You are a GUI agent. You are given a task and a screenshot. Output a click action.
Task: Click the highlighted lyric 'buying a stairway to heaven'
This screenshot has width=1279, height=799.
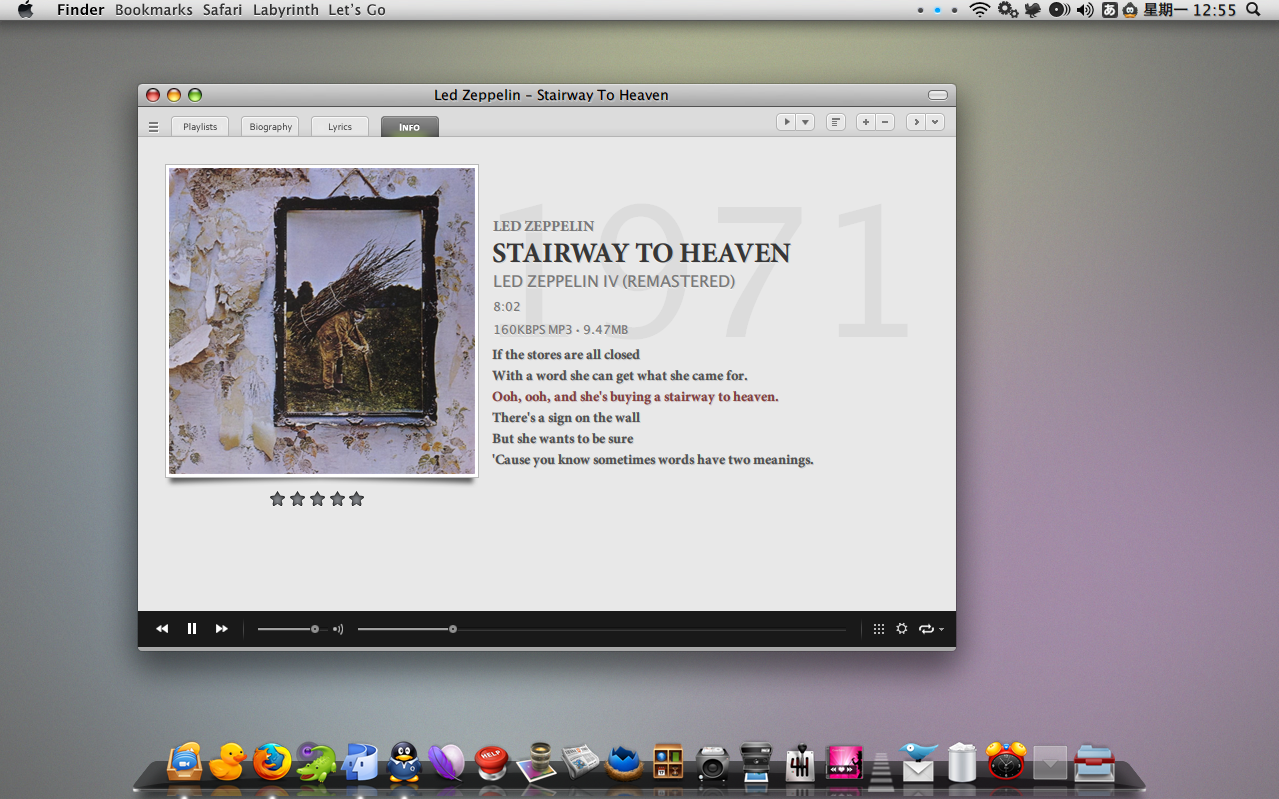click(x=695, y=397)
